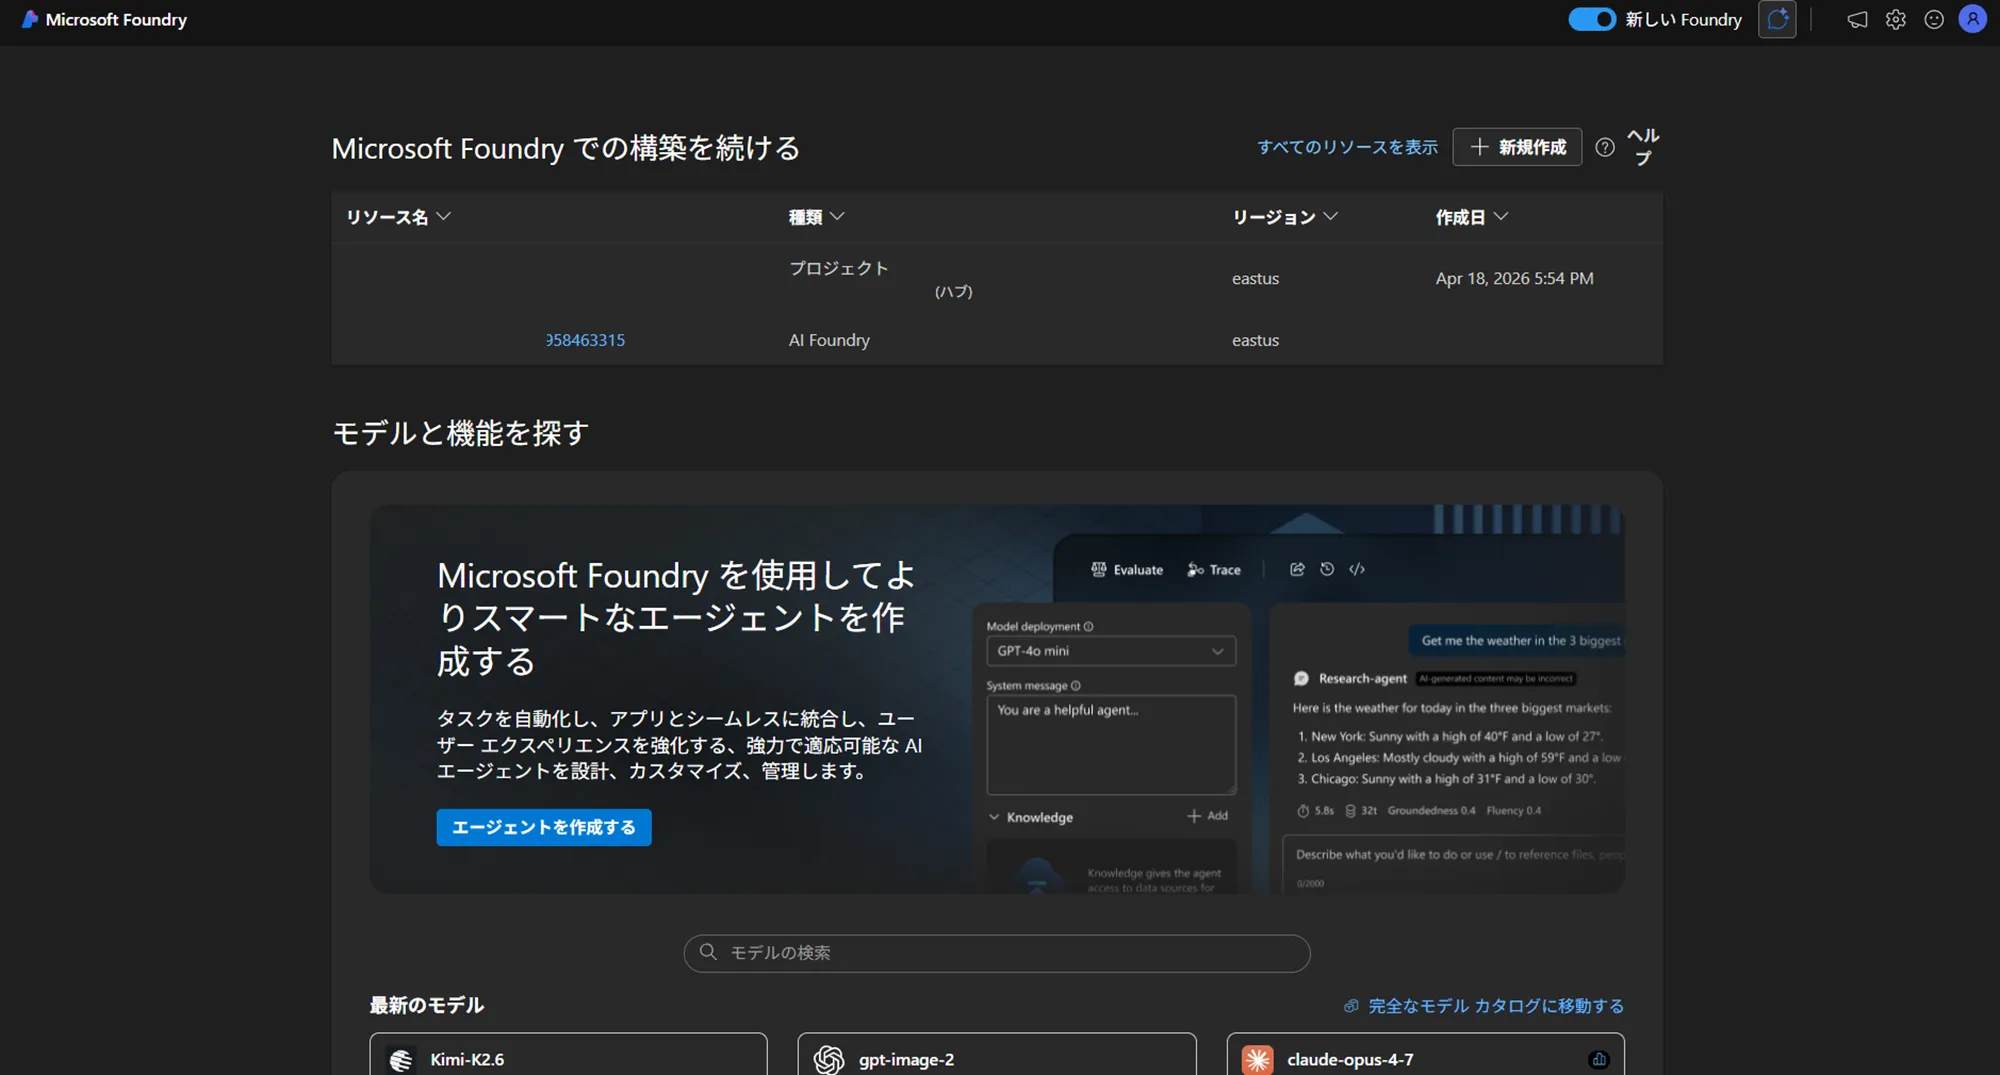Sort by リージョン column
2000x1075 pixels.
click(x=1284, y=217)
